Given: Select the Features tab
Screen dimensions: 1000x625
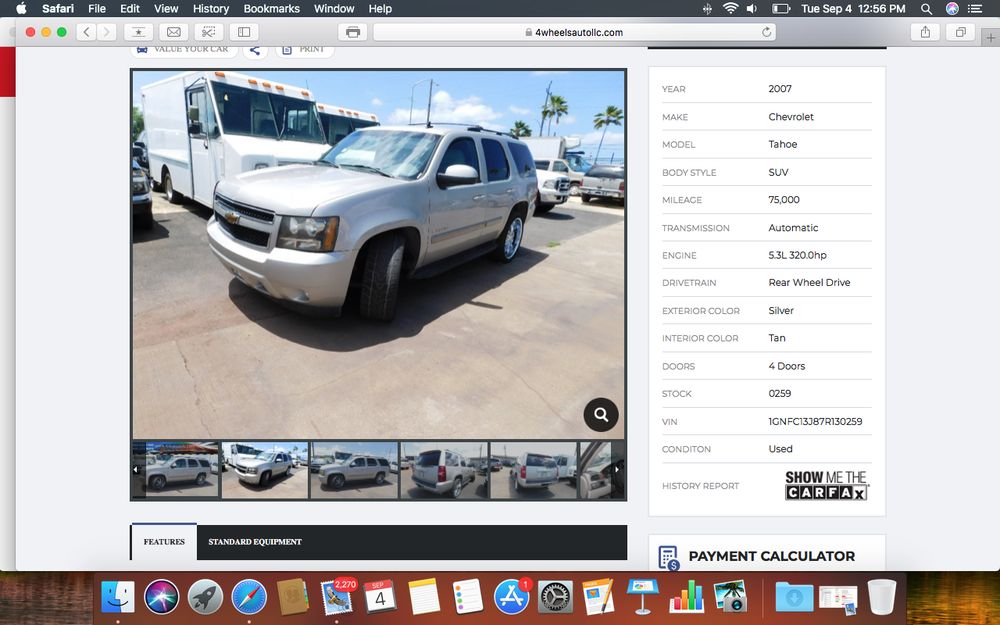Looking at the screenshot, I should pyautogui.click(x=164, y=542).
